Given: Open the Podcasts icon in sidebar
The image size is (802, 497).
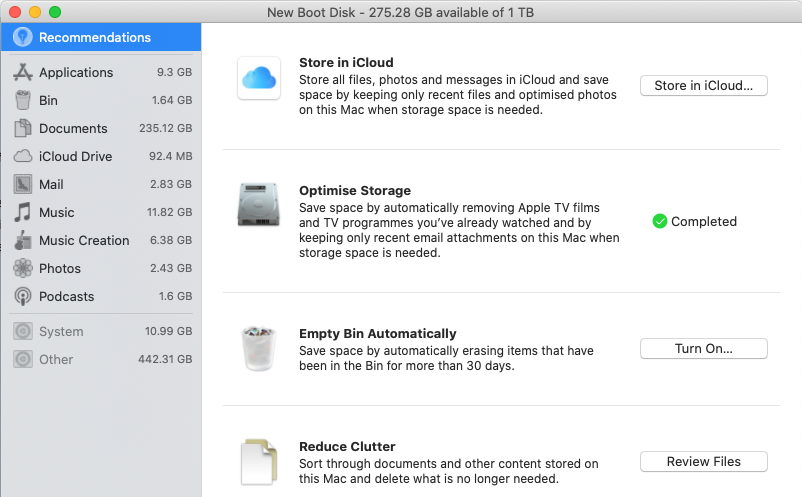Looking at the screenshot, I should click(23, 296).
